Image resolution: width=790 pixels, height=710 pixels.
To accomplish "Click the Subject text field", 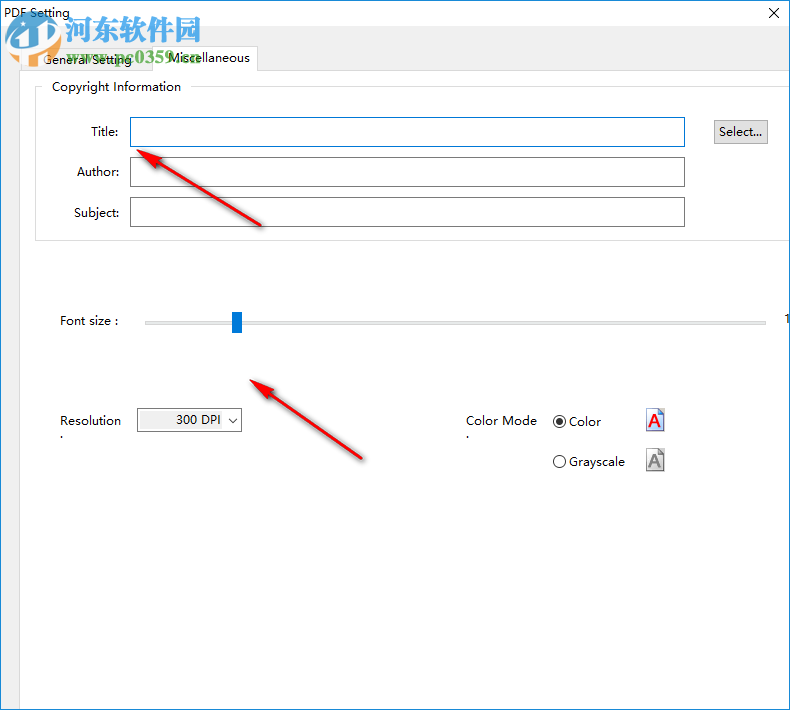I will coord(407,212).
